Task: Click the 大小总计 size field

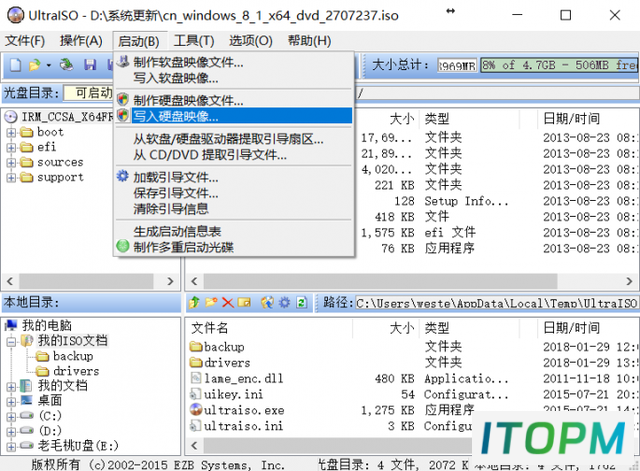Action: tap(457, 66)
